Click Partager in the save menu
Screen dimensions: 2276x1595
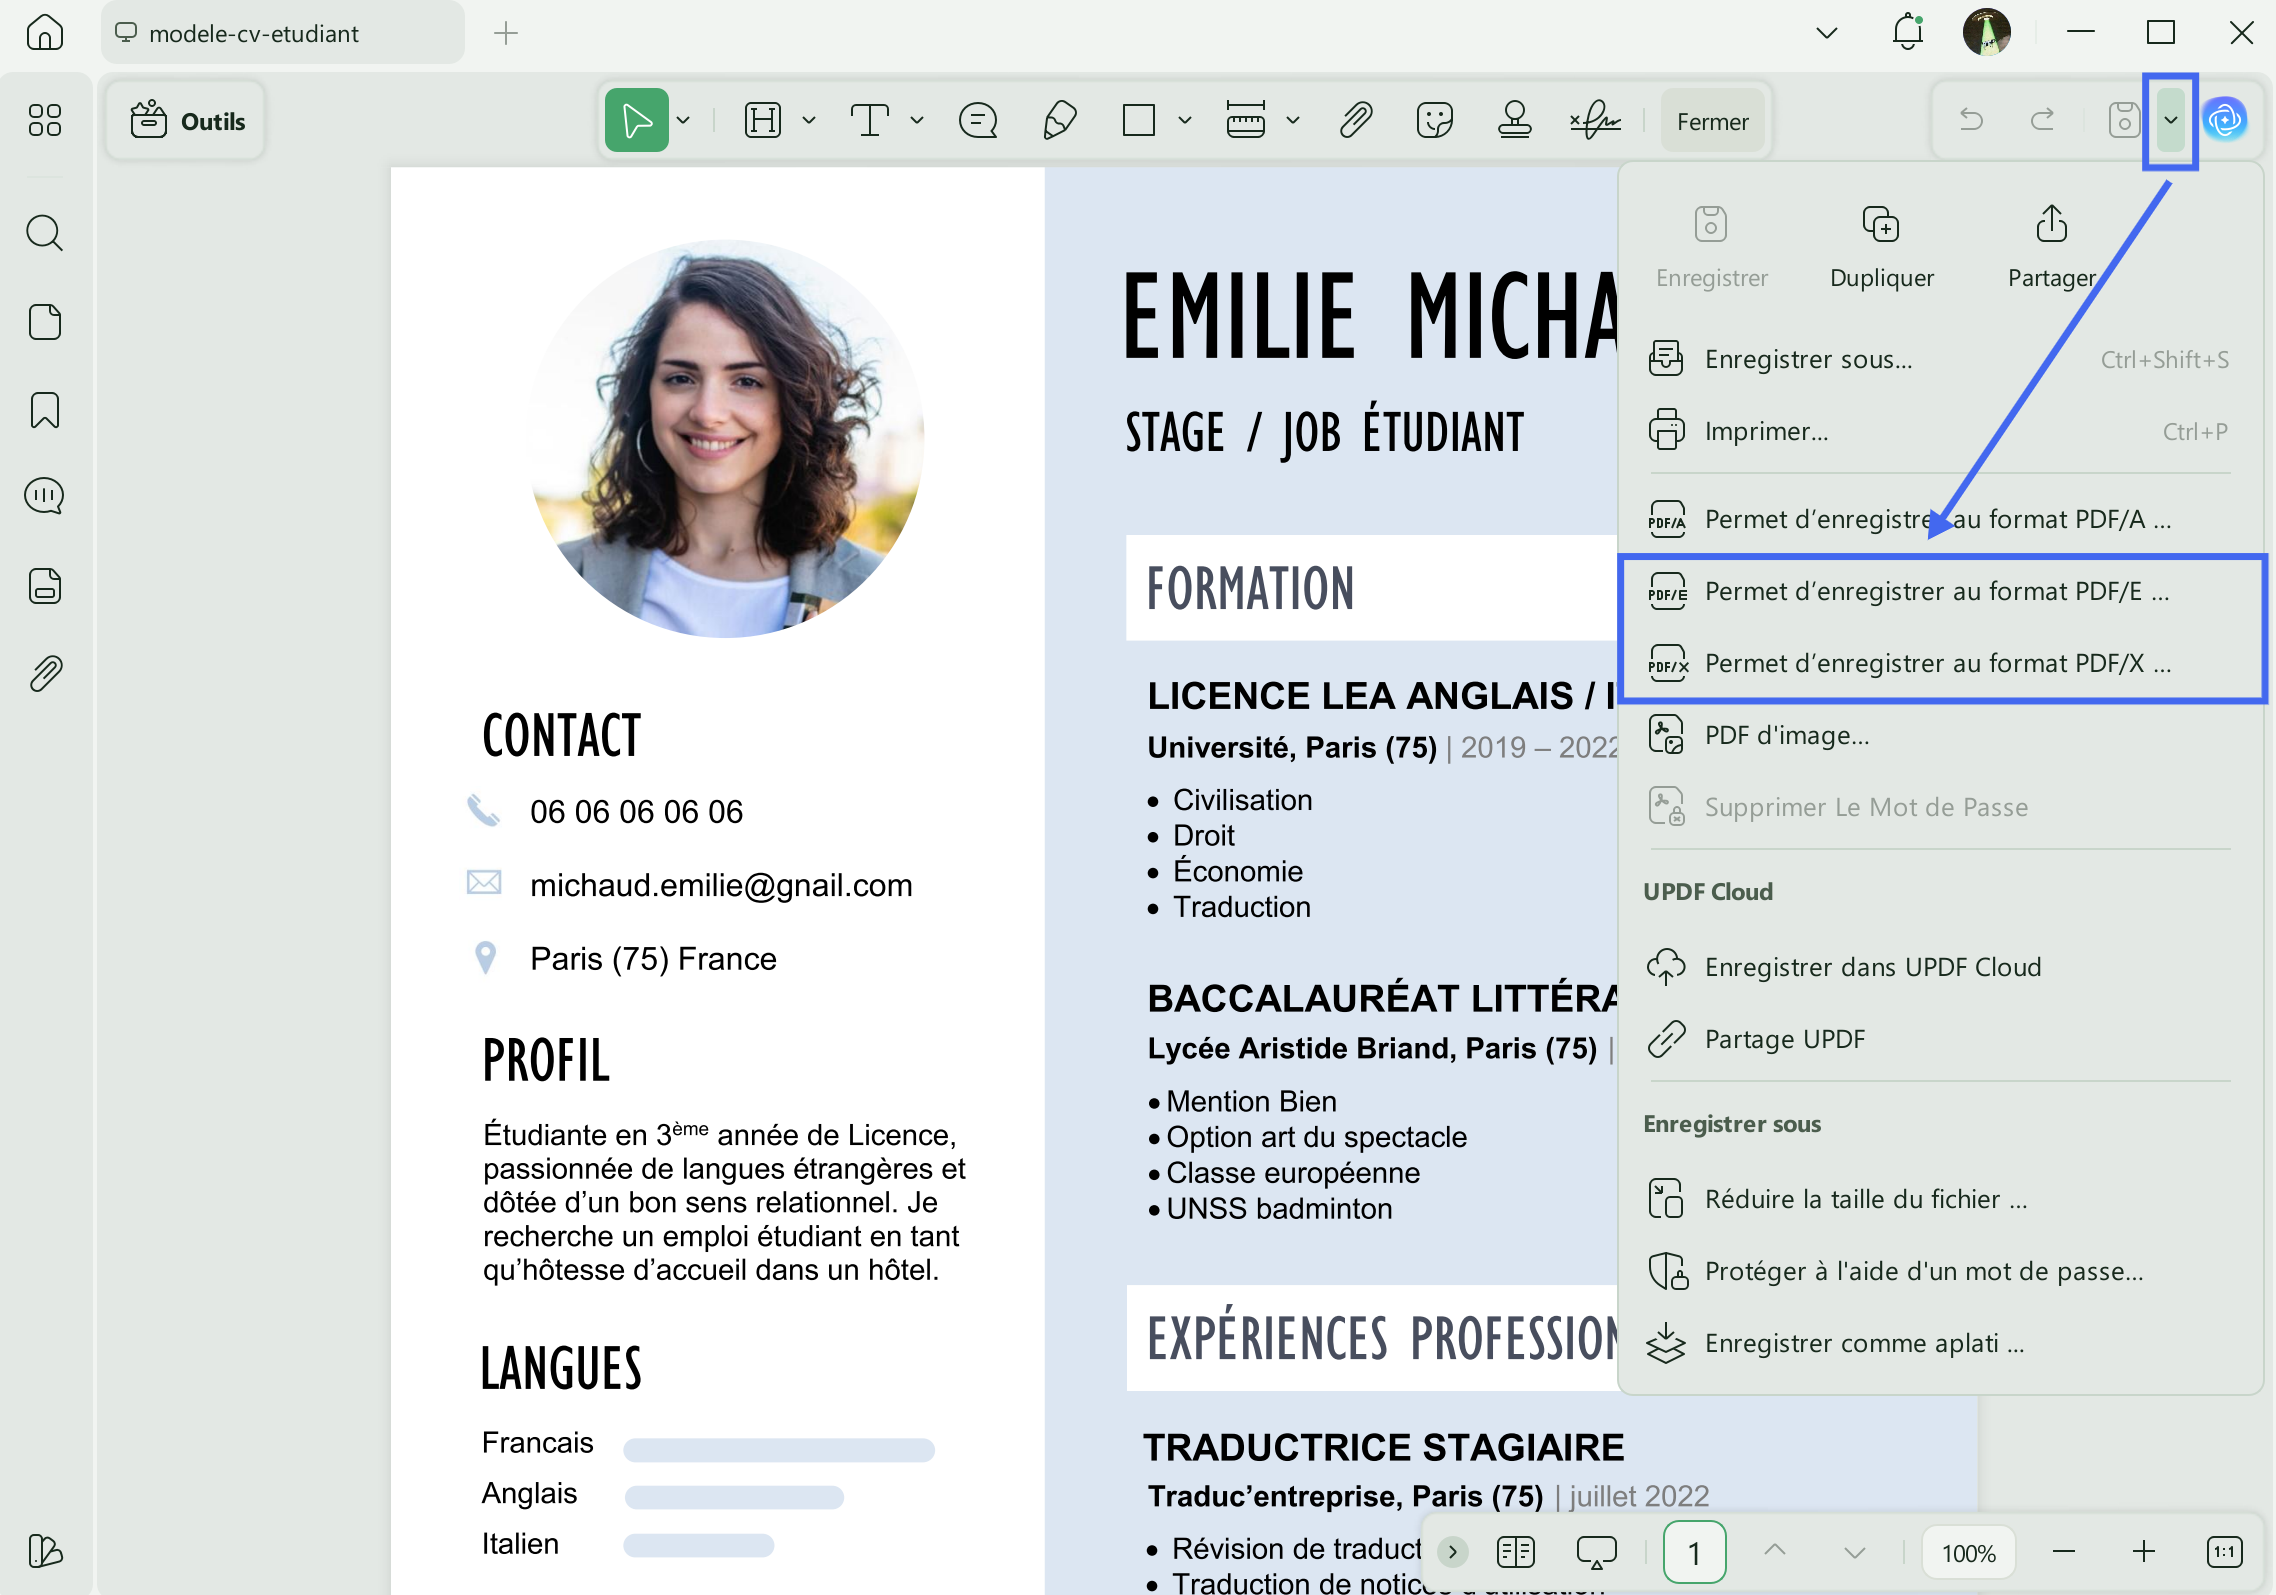click(x=2049, y=248)
